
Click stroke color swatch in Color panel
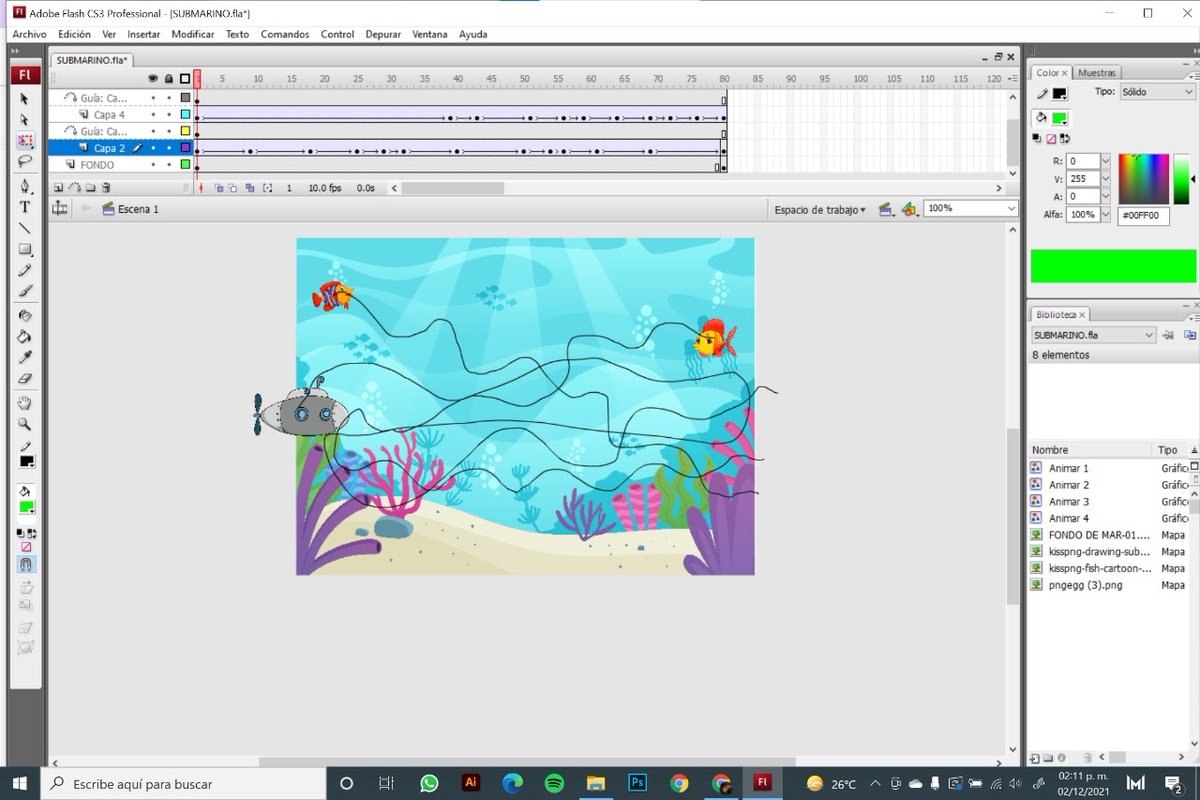(x=1059, y=94)
